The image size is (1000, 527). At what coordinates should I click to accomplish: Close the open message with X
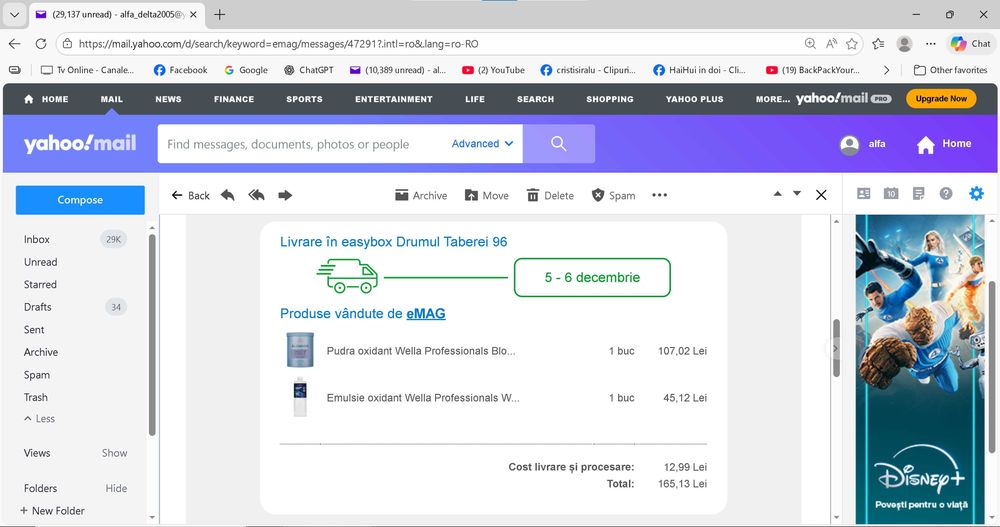pos(821,195)
